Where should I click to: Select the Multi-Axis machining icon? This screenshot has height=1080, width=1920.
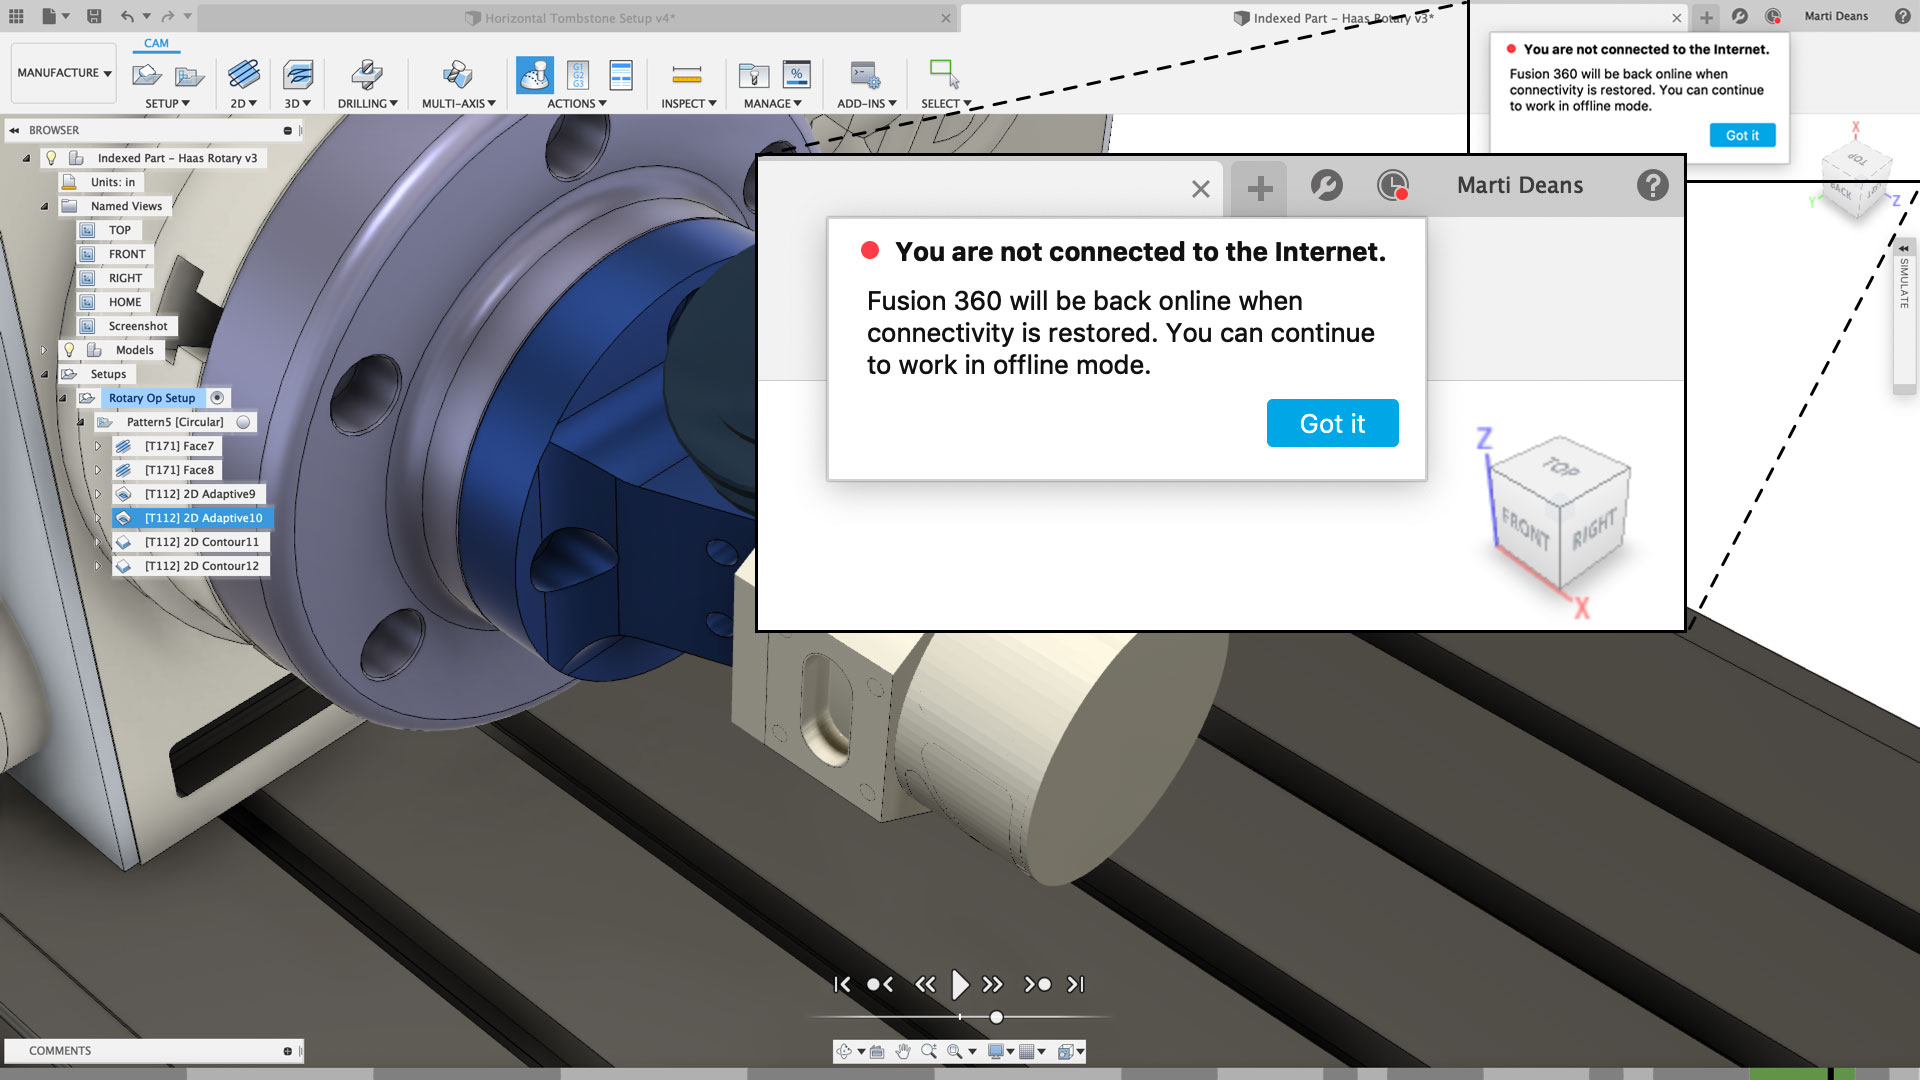455,75
